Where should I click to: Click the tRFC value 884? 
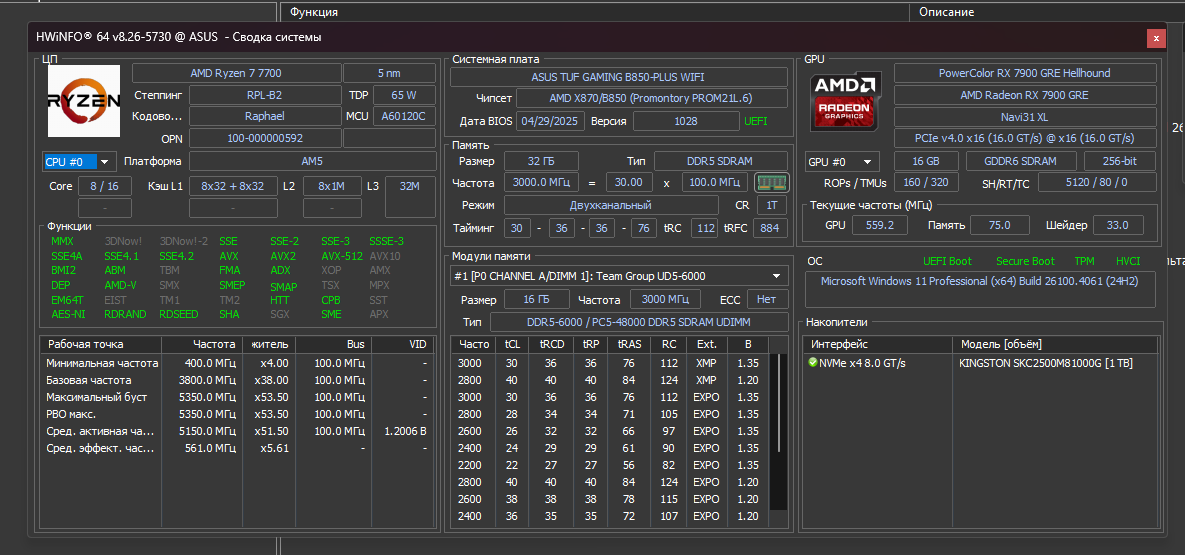(769, 228)
